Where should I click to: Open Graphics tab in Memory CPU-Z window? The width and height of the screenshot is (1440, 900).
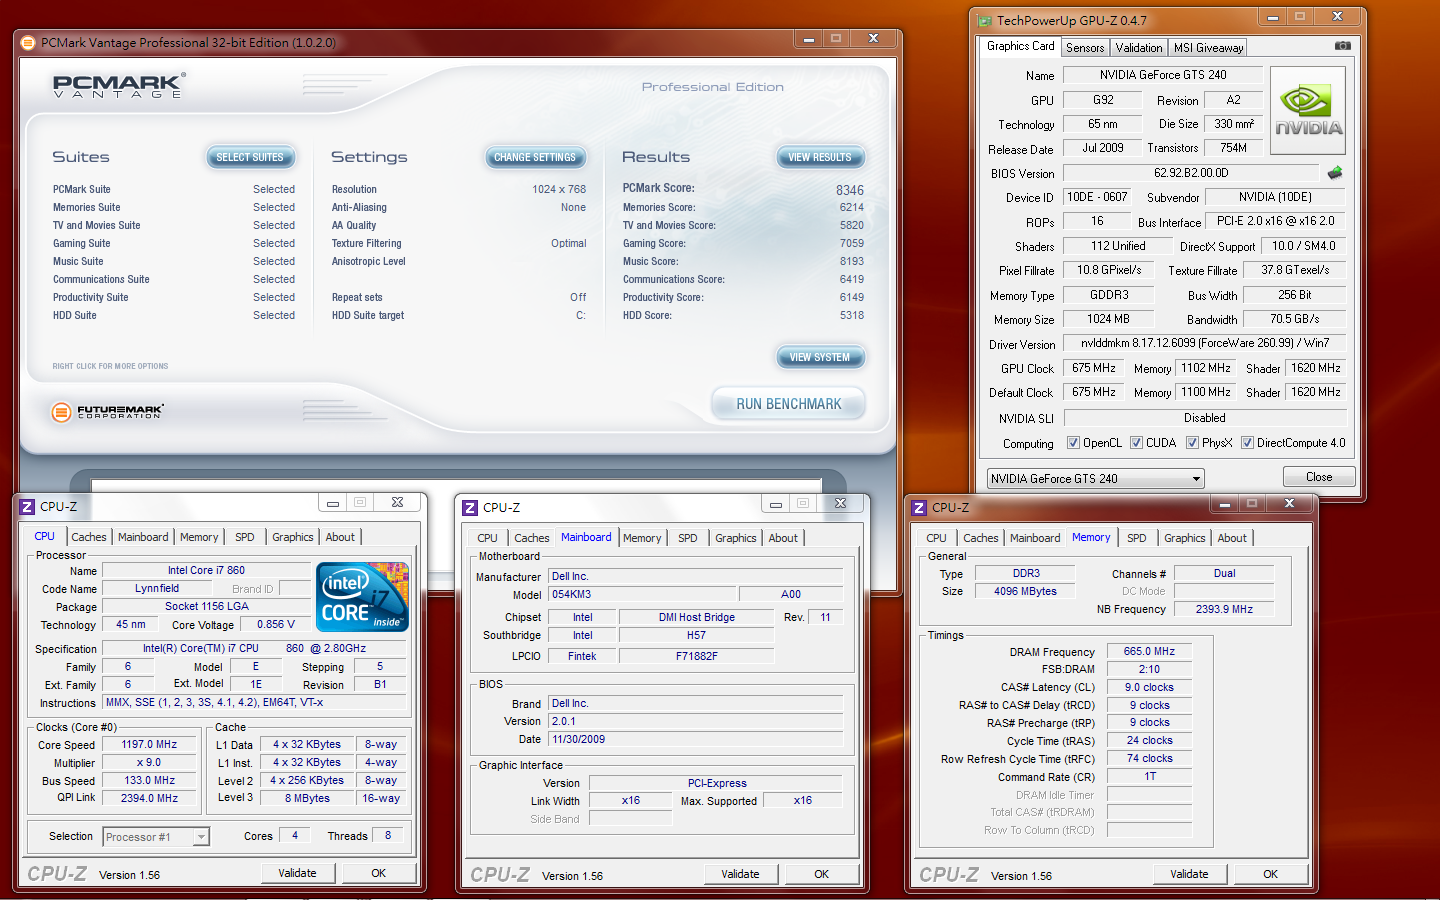pos(1185,538)
